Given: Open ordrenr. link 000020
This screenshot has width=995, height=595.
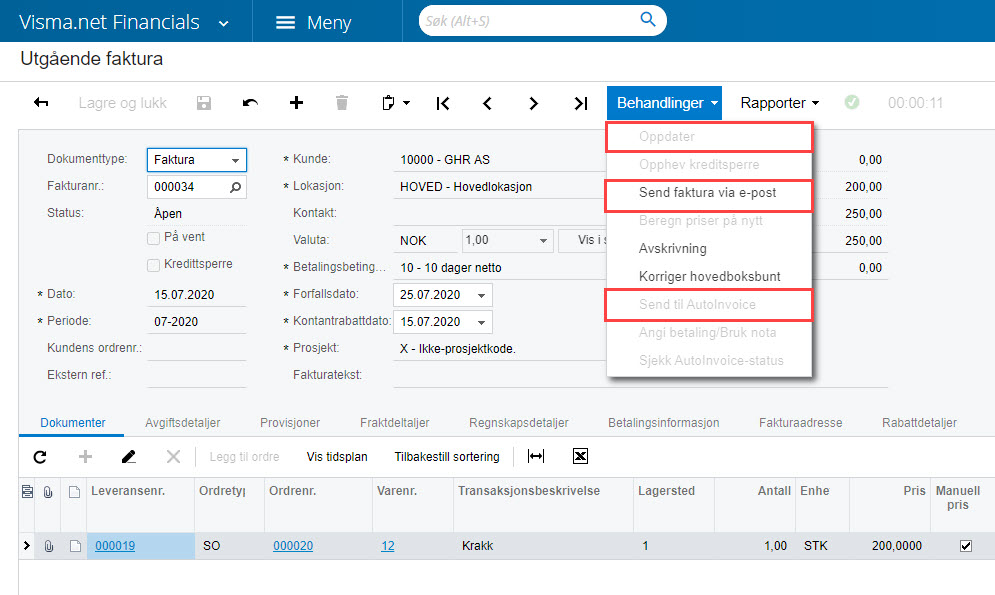Looking at the screenshot, I should pyautogui.click(x=293, y=546).
